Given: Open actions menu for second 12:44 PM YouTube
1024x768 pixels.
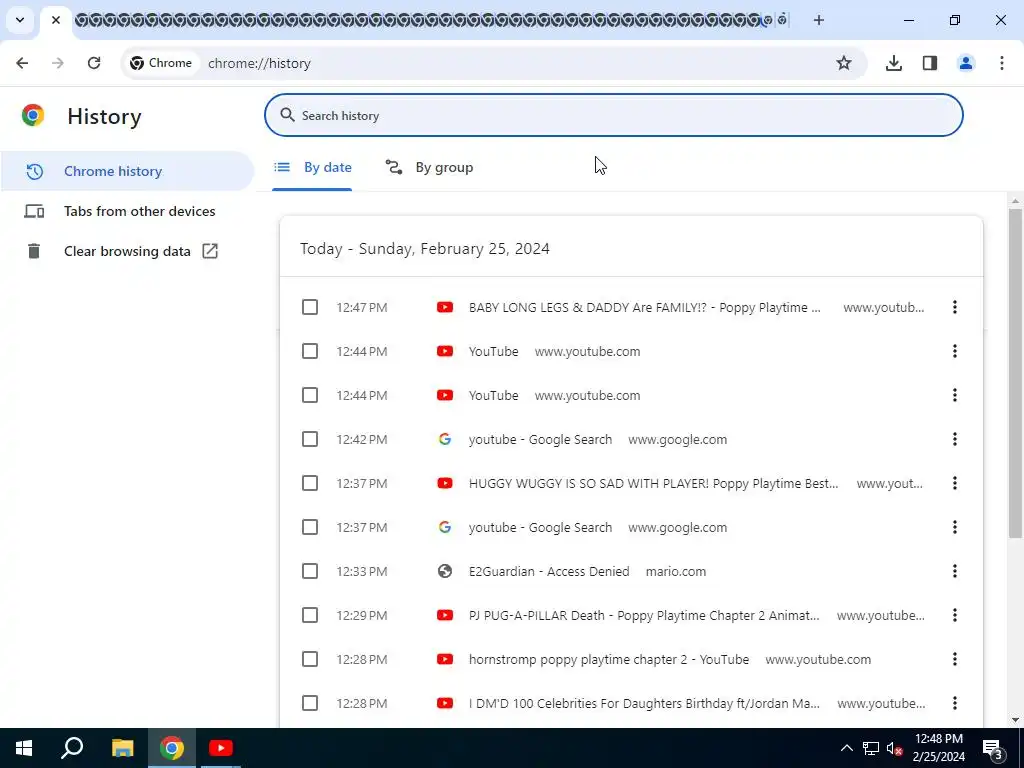Looking at the screenshot, I should [955, 395].
